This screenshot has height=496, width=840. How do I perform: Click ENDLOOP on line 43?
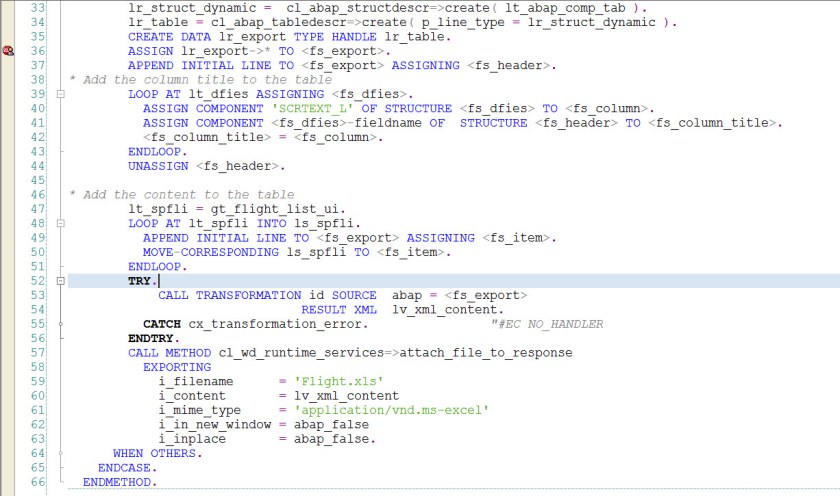coord(154,152)
